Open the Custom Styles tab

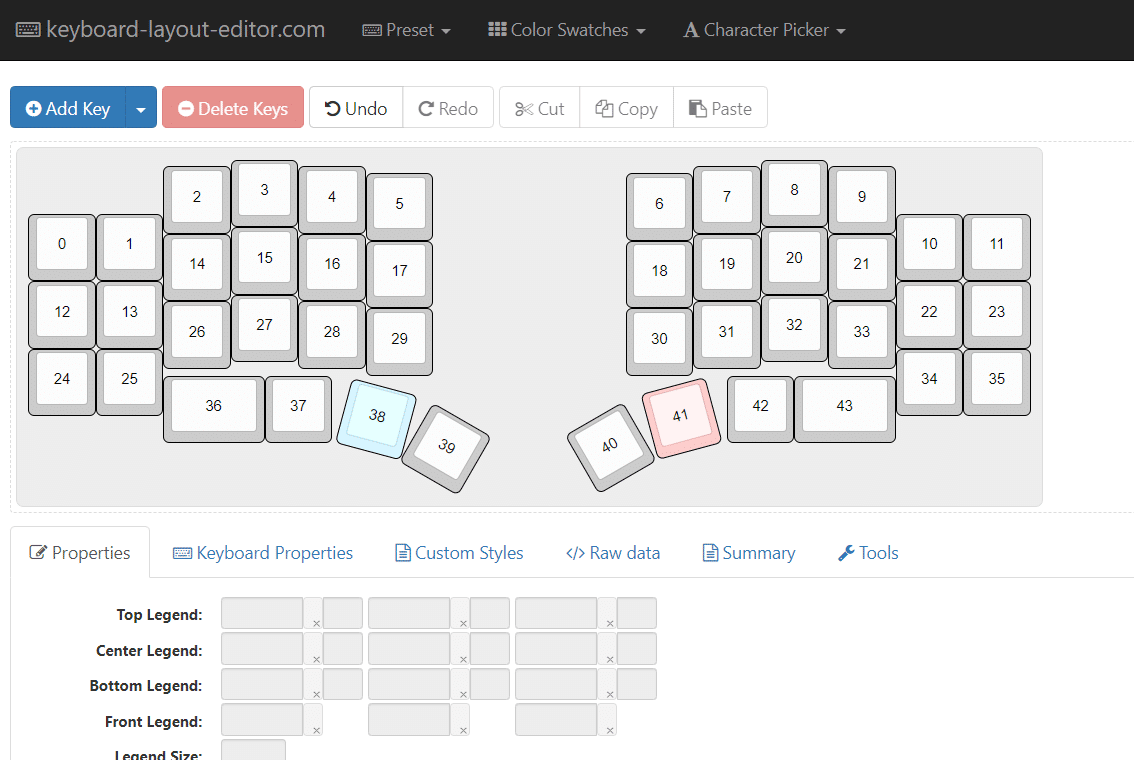point(459,552)
